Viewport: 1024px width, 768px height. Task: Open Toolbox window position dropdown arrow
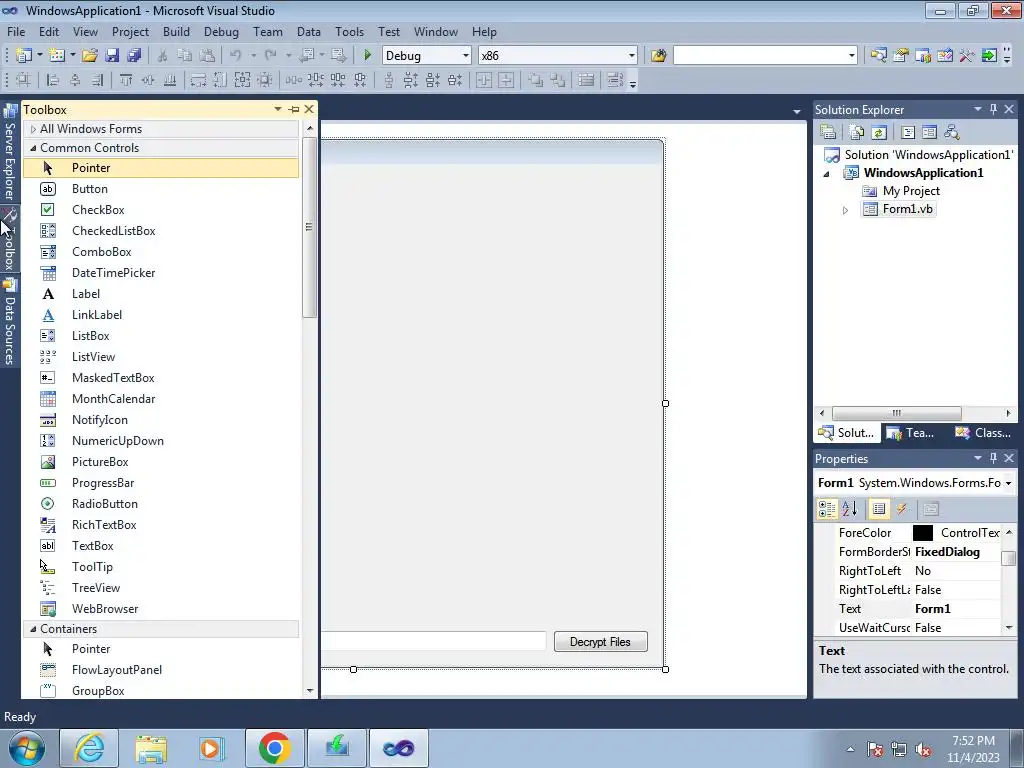pyautogui.click(x=278, y=109)
